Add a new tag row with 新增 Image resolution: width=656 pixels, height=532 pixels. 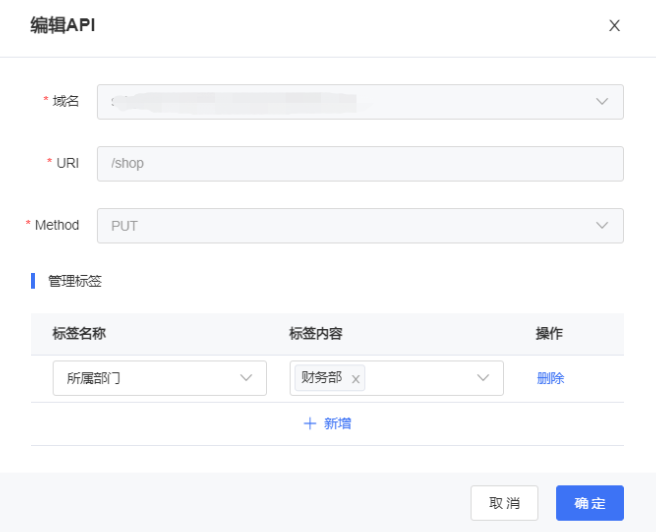328,424
